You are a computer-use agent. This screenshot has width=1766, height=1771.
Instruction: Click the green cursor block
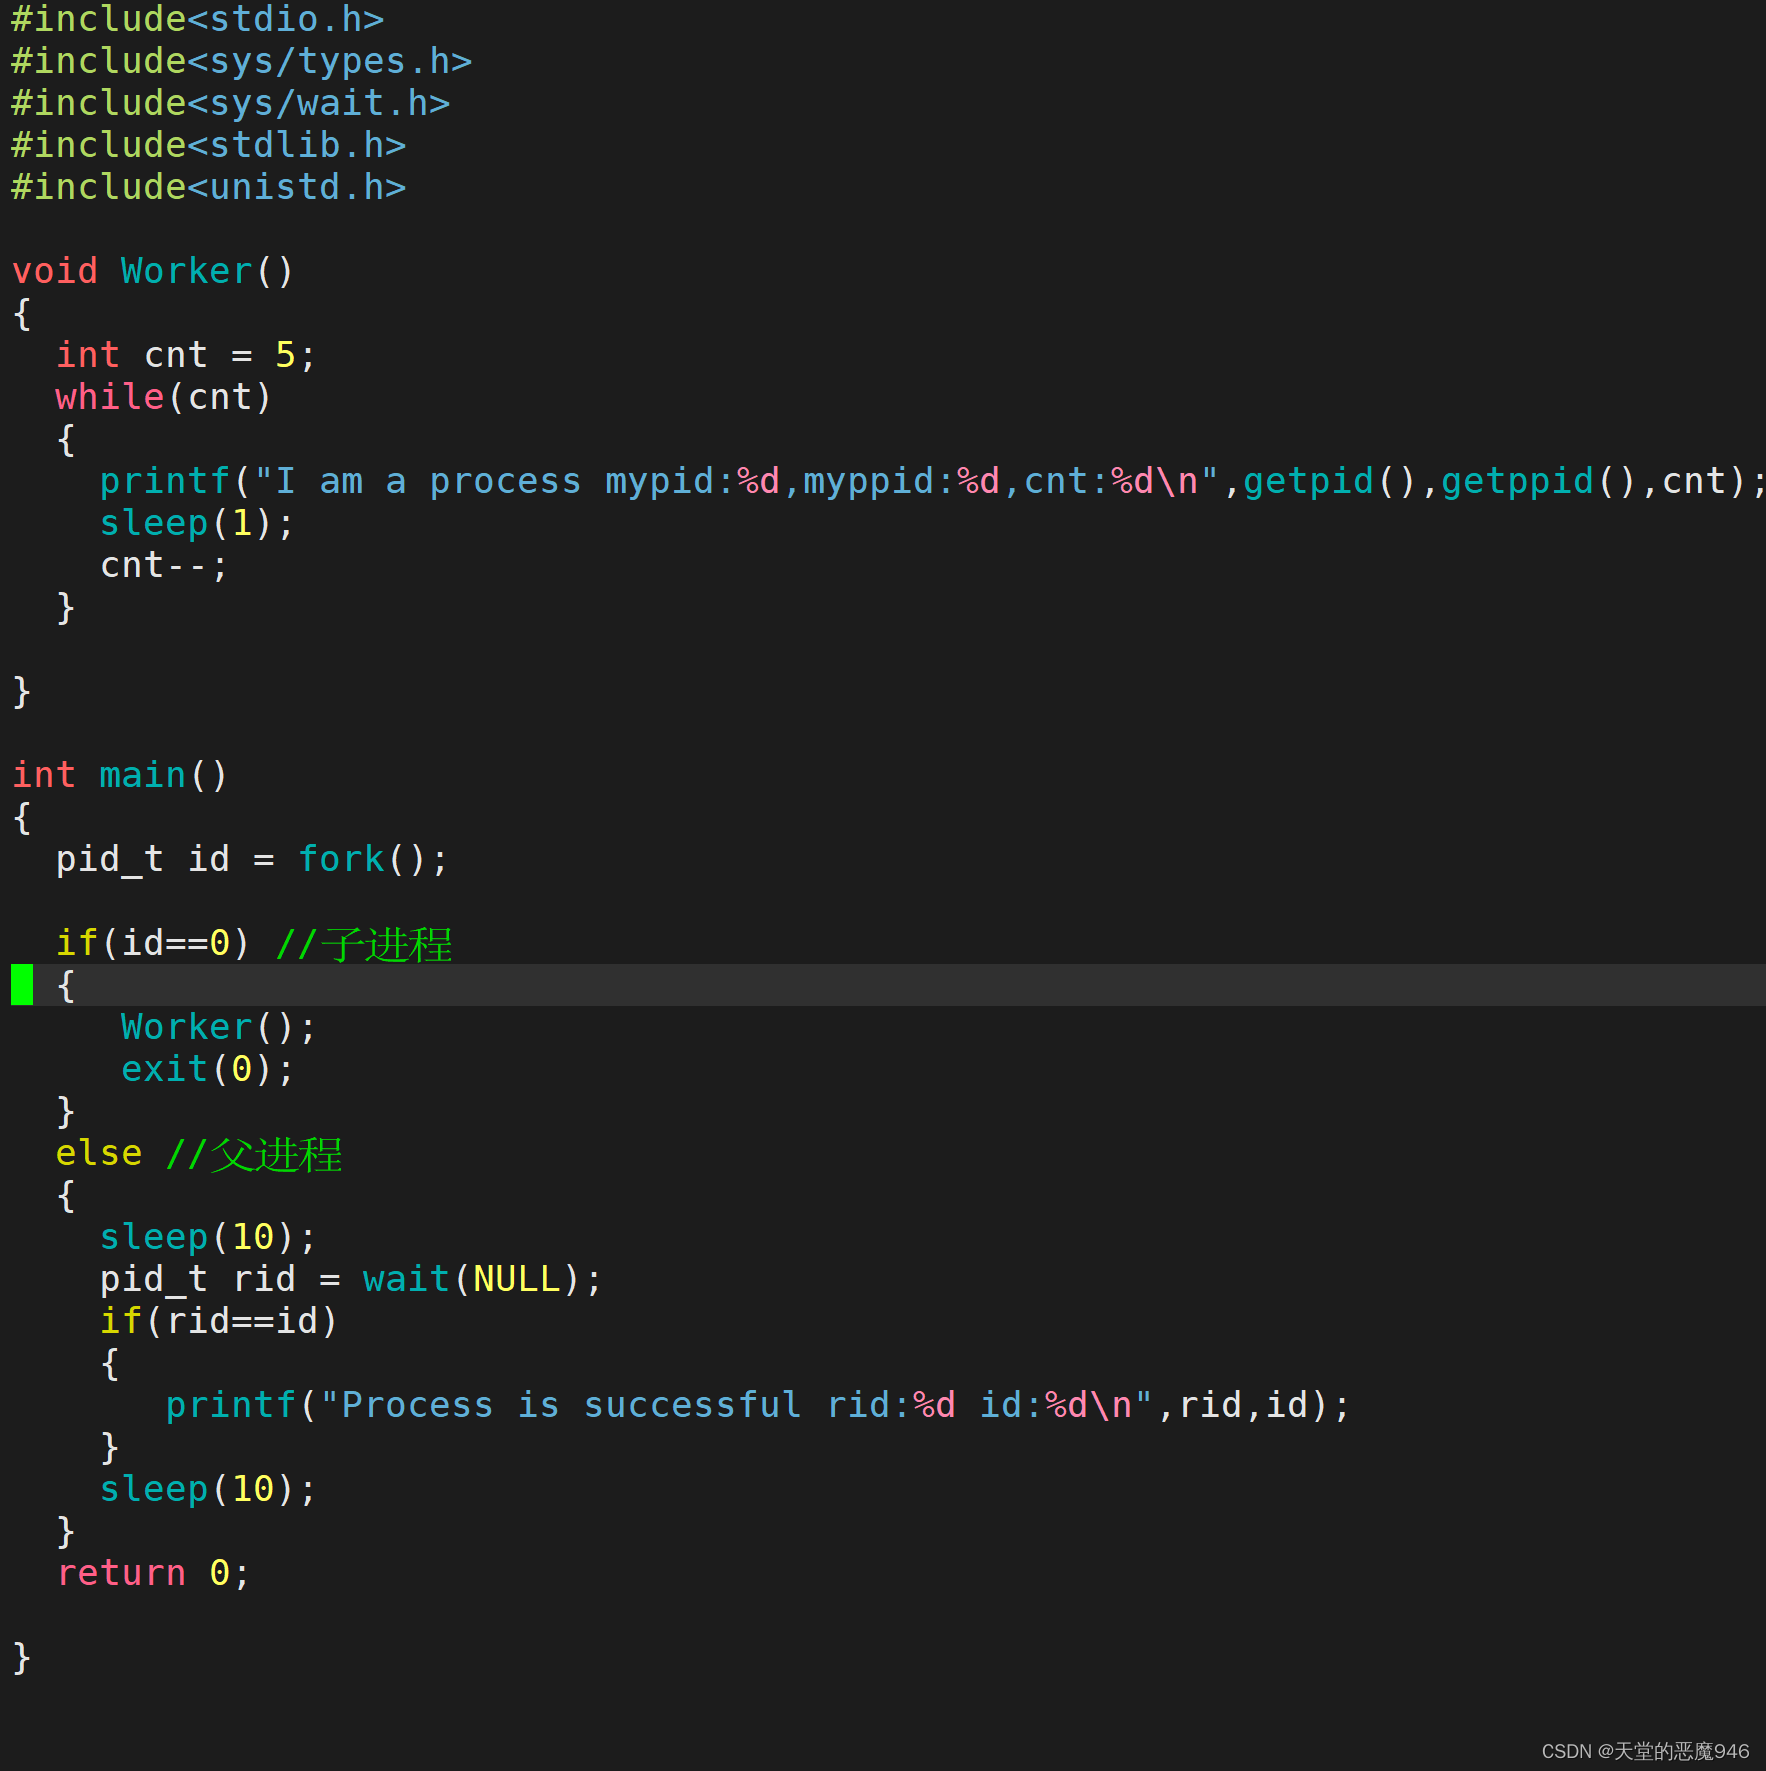coord(22,985)
